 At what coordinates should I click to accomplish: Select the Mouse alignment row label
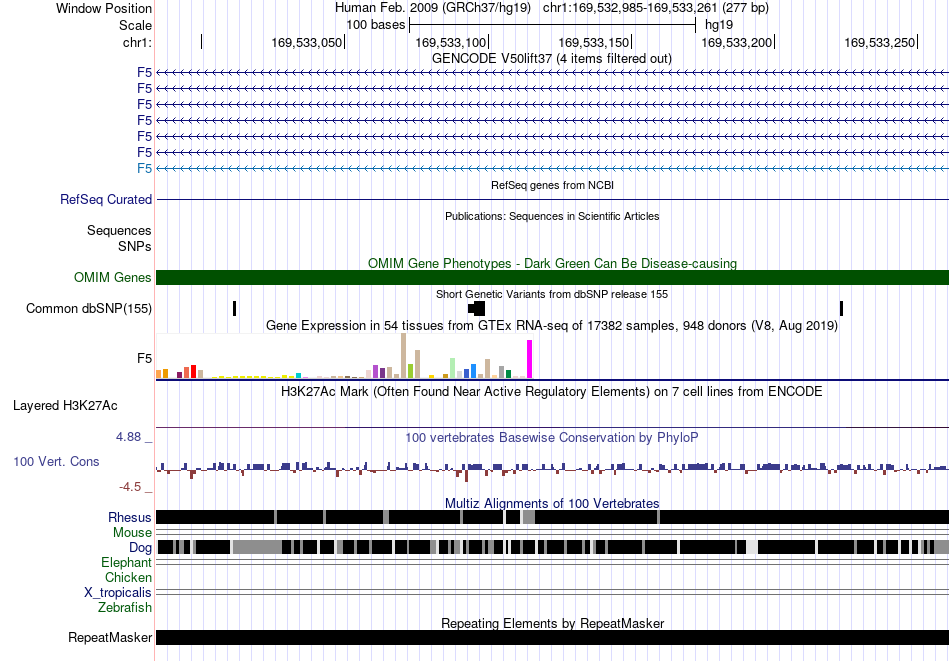coord(132,533)
